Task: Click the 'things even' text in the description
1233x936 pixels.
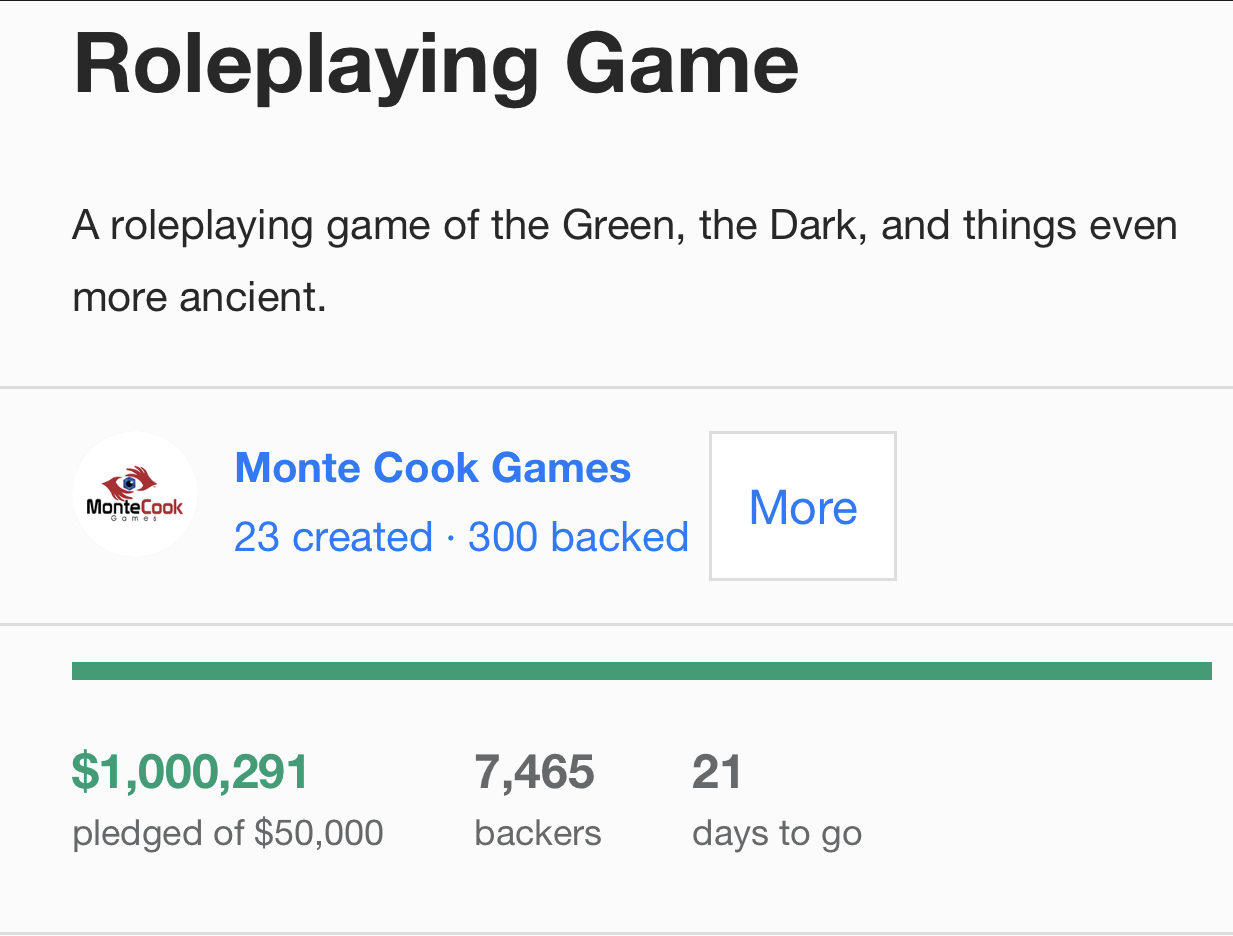Action: click(1070, 227)
